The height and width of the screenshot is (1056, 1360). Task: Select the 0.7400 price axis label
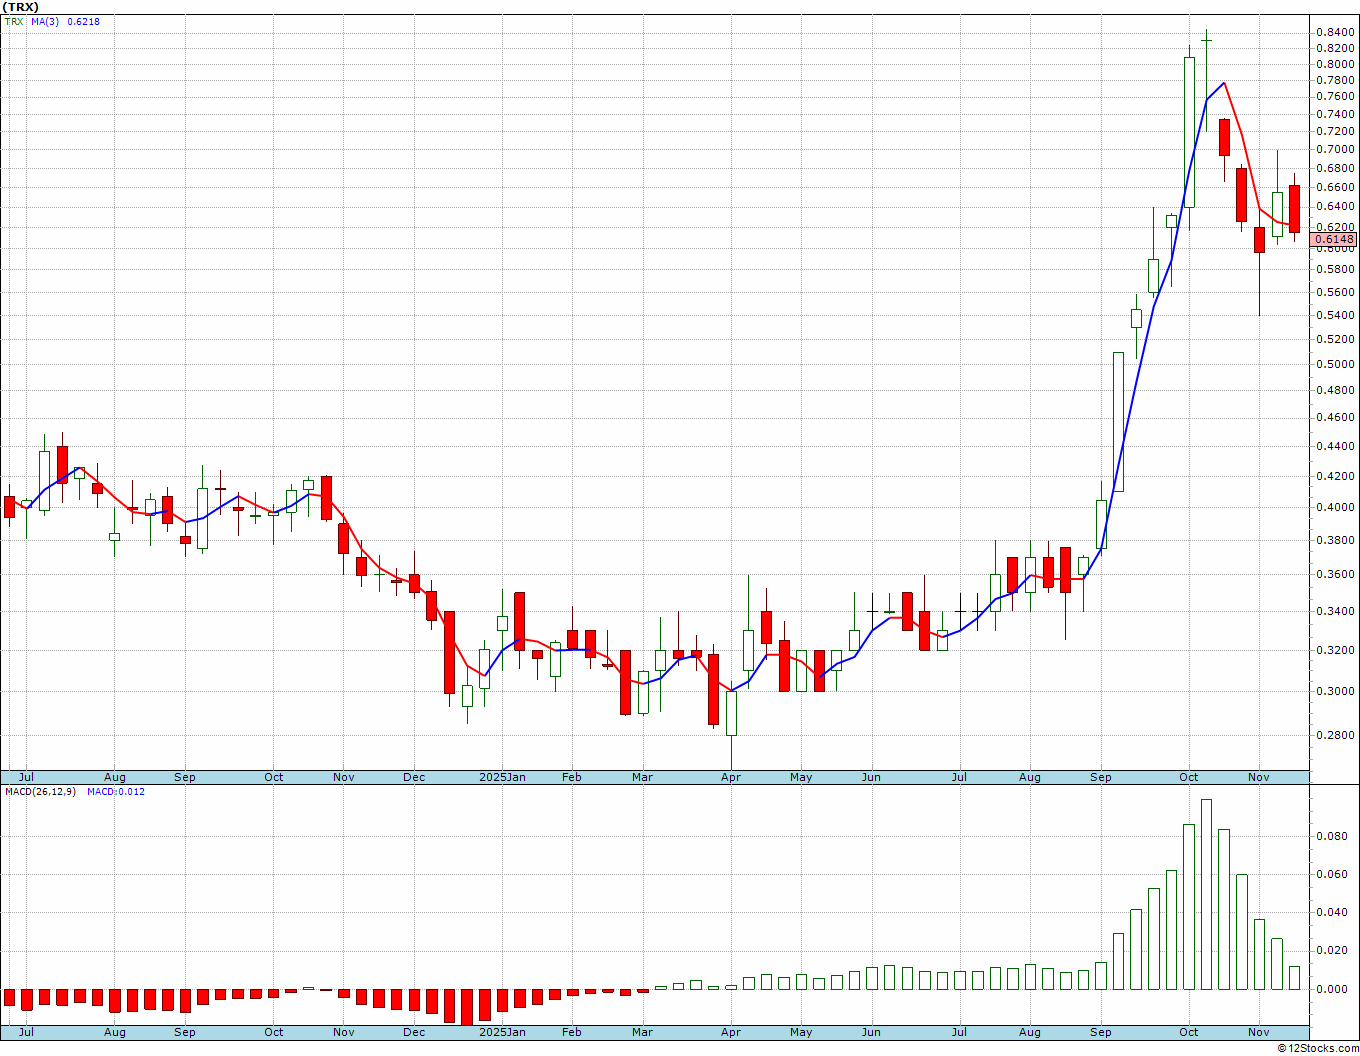coord(1335,115)
